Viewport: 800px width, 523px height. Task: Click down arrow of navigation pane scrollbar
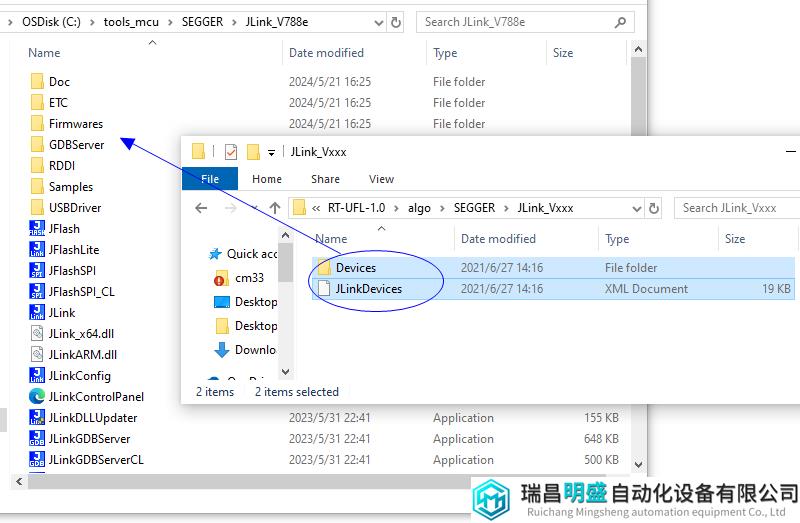[285, 371]
